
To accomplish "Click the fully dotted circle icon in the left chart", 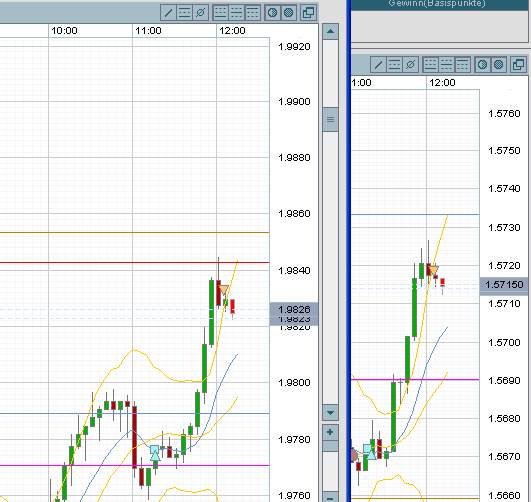I will (289, 13).
